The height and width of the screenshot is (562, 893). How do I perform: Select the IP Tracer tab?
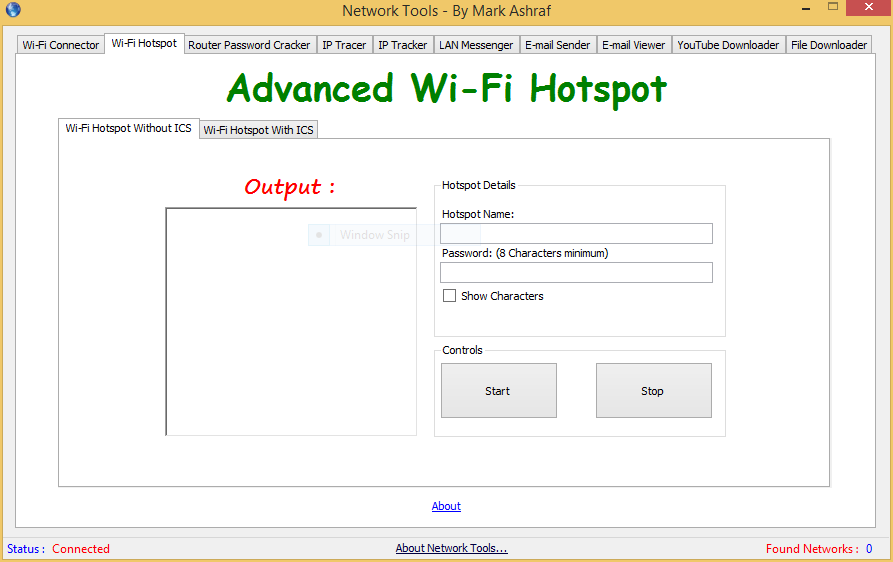pyautogui.click(x=344, y=45)
